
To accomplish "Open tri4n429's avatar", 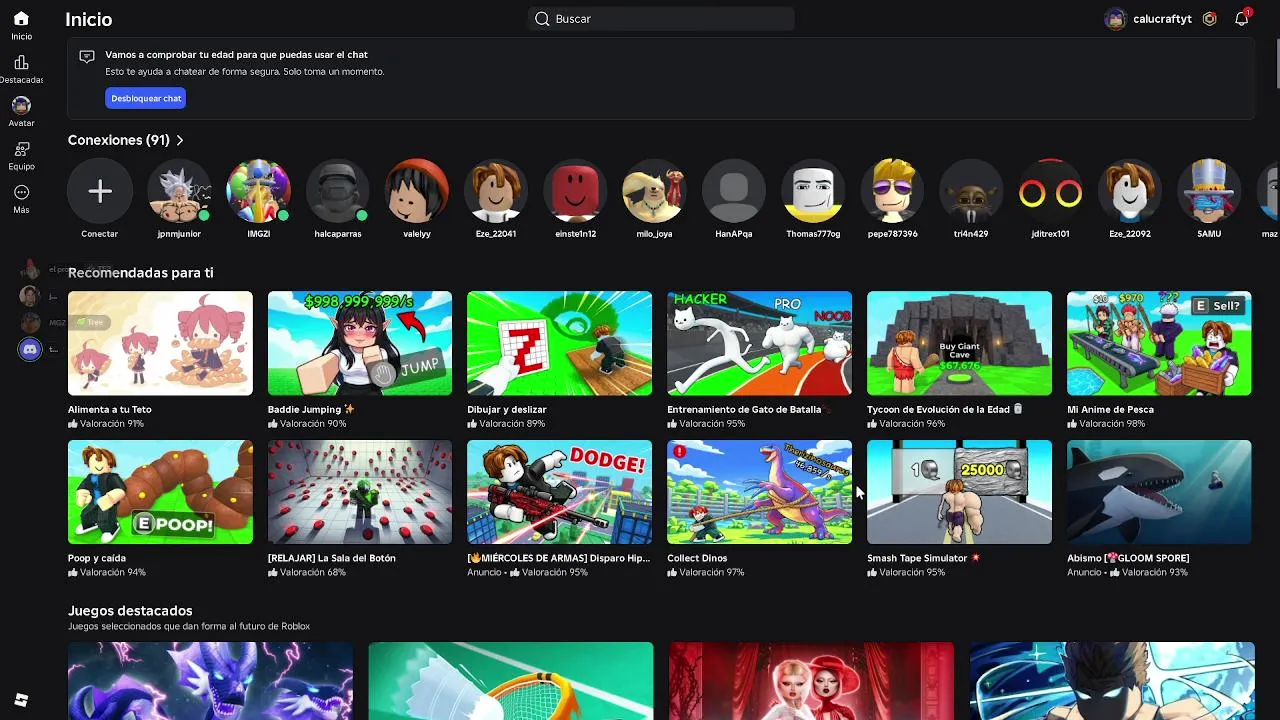I will point(971,192).
